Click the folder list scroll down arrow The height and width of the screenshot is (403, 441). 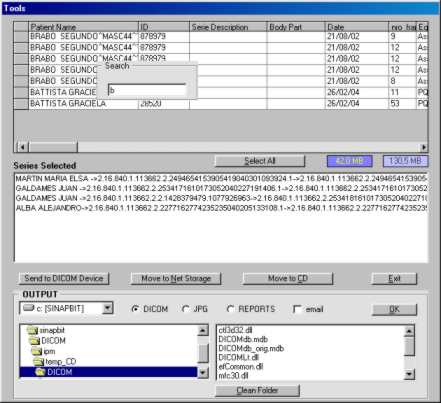(x=203, y=372)
